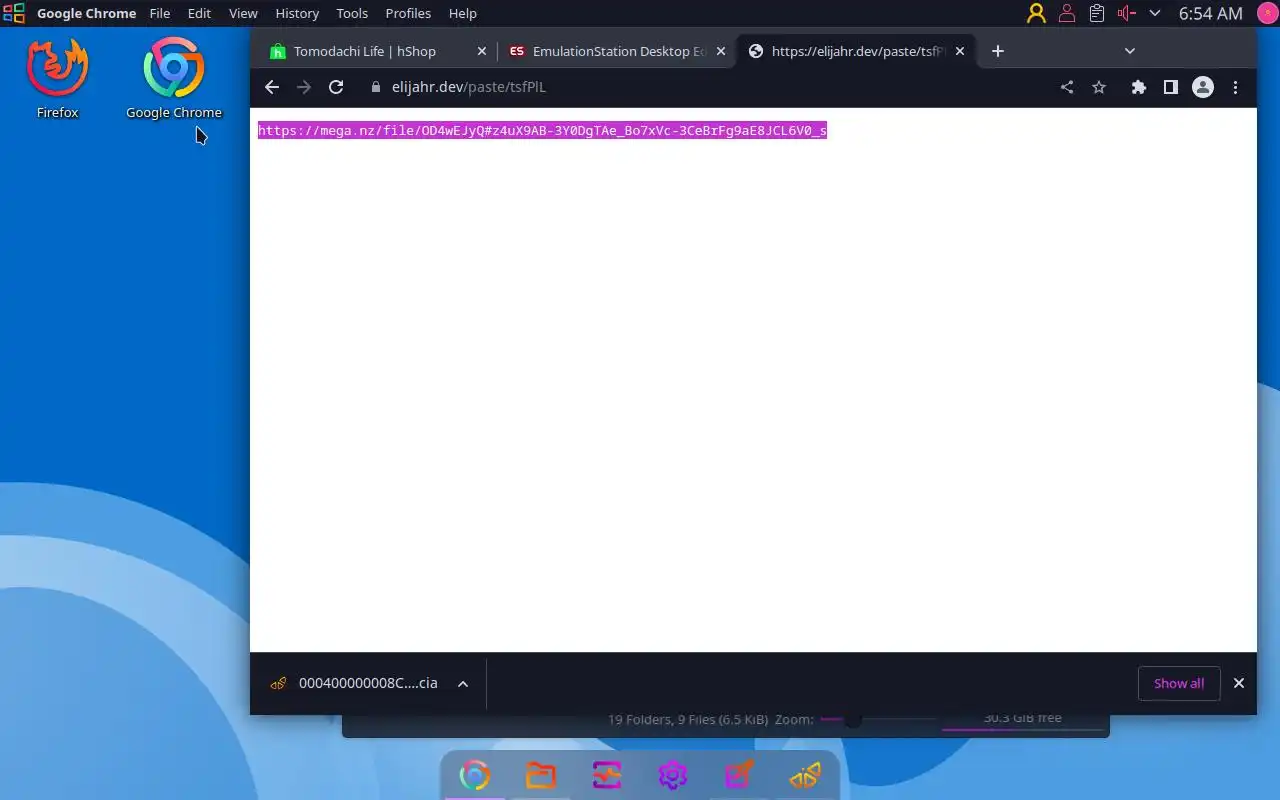1280x800 pixels.
Task: Click the 30.3 GiB free space bar
Action: coord(1022,719)
